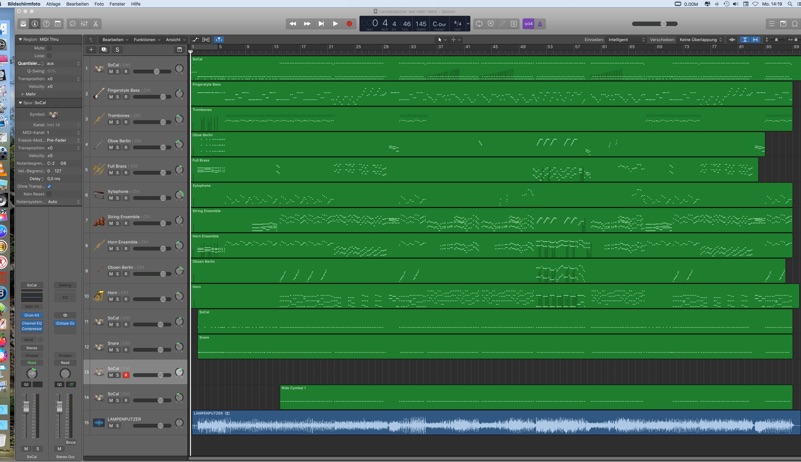Toggle the region Mute checkbox in inspector

coord(50,48)
